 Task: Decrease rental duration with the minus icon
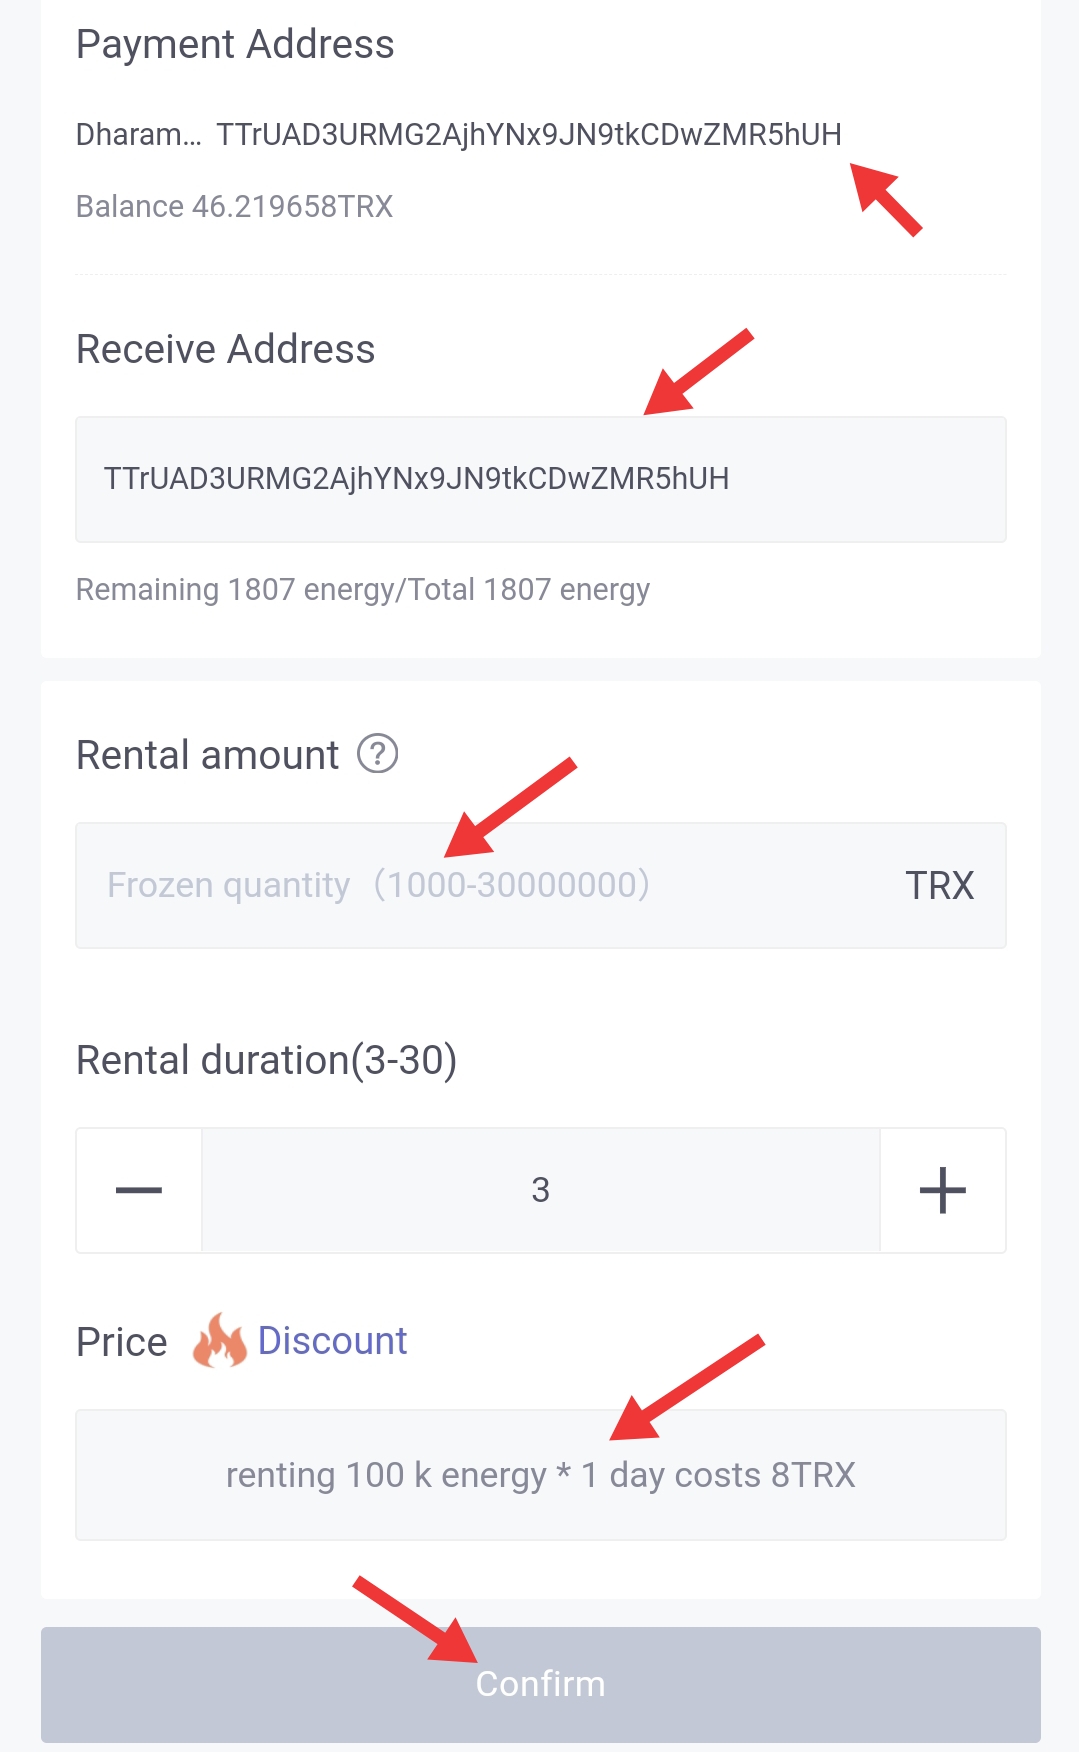pyautogui.click(x=139, y=1190)
